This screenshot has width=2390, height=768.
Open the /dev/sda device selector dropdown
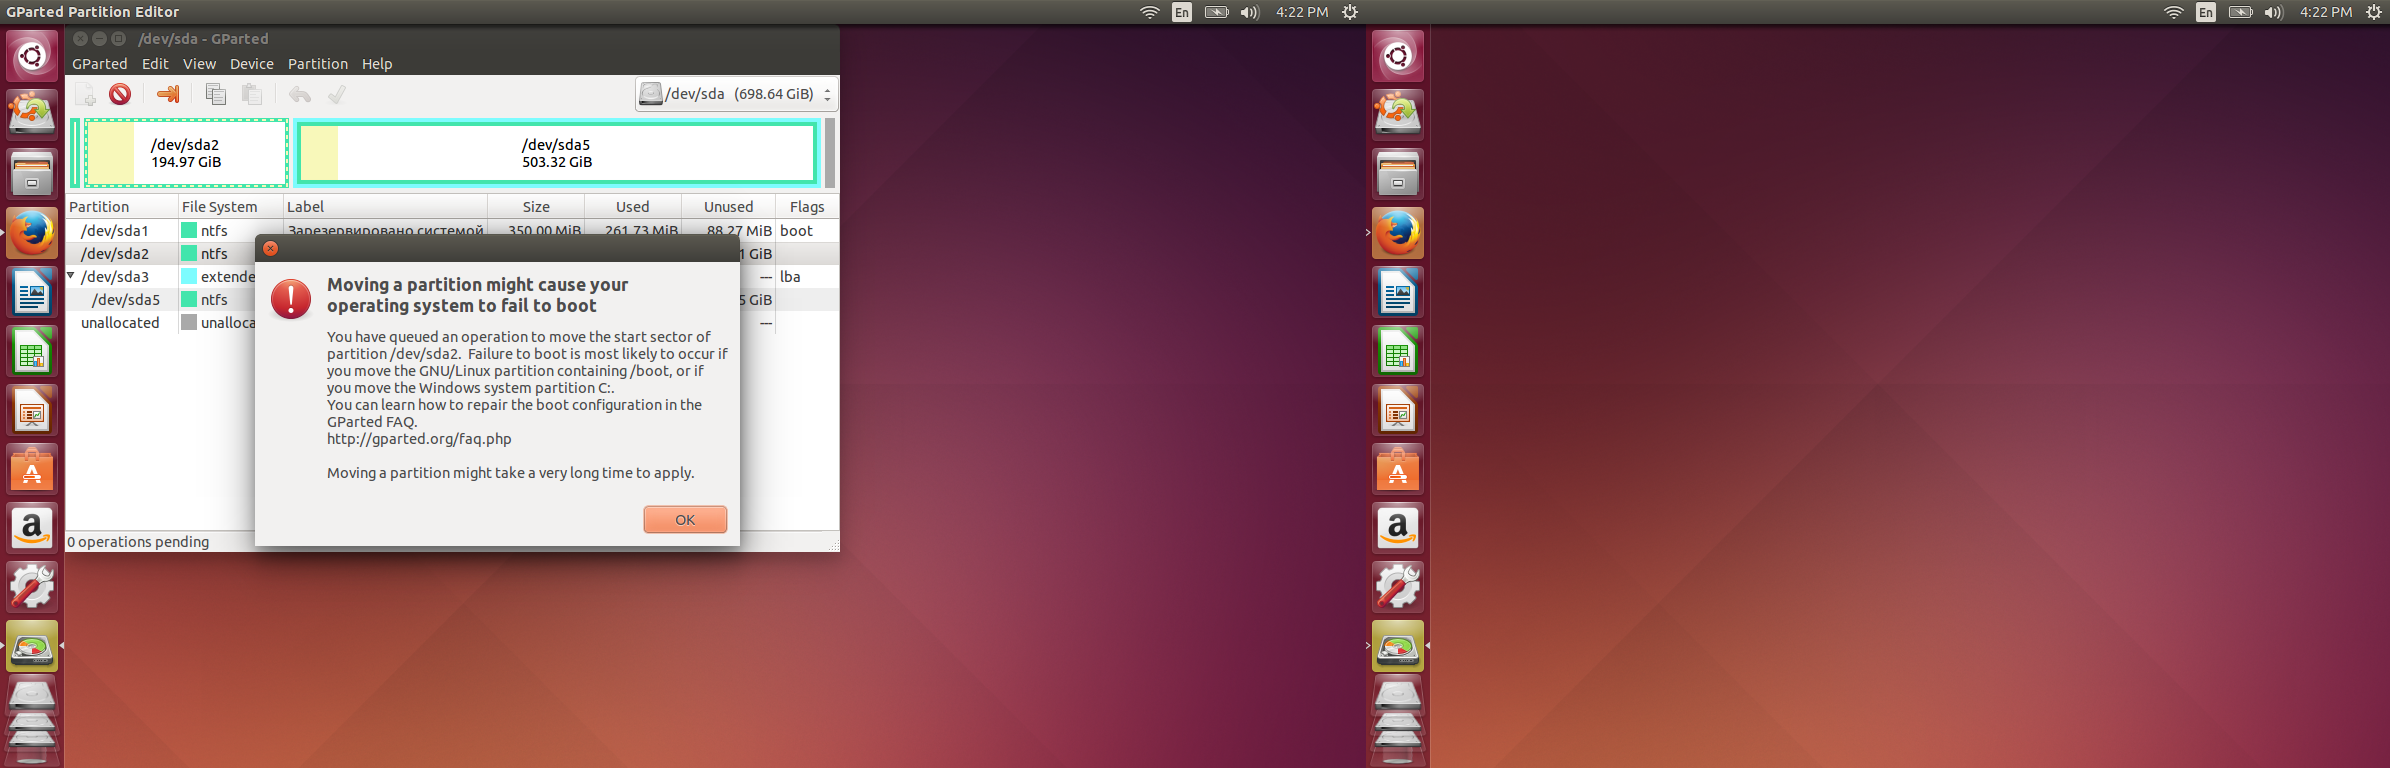(x=736, y=94)
